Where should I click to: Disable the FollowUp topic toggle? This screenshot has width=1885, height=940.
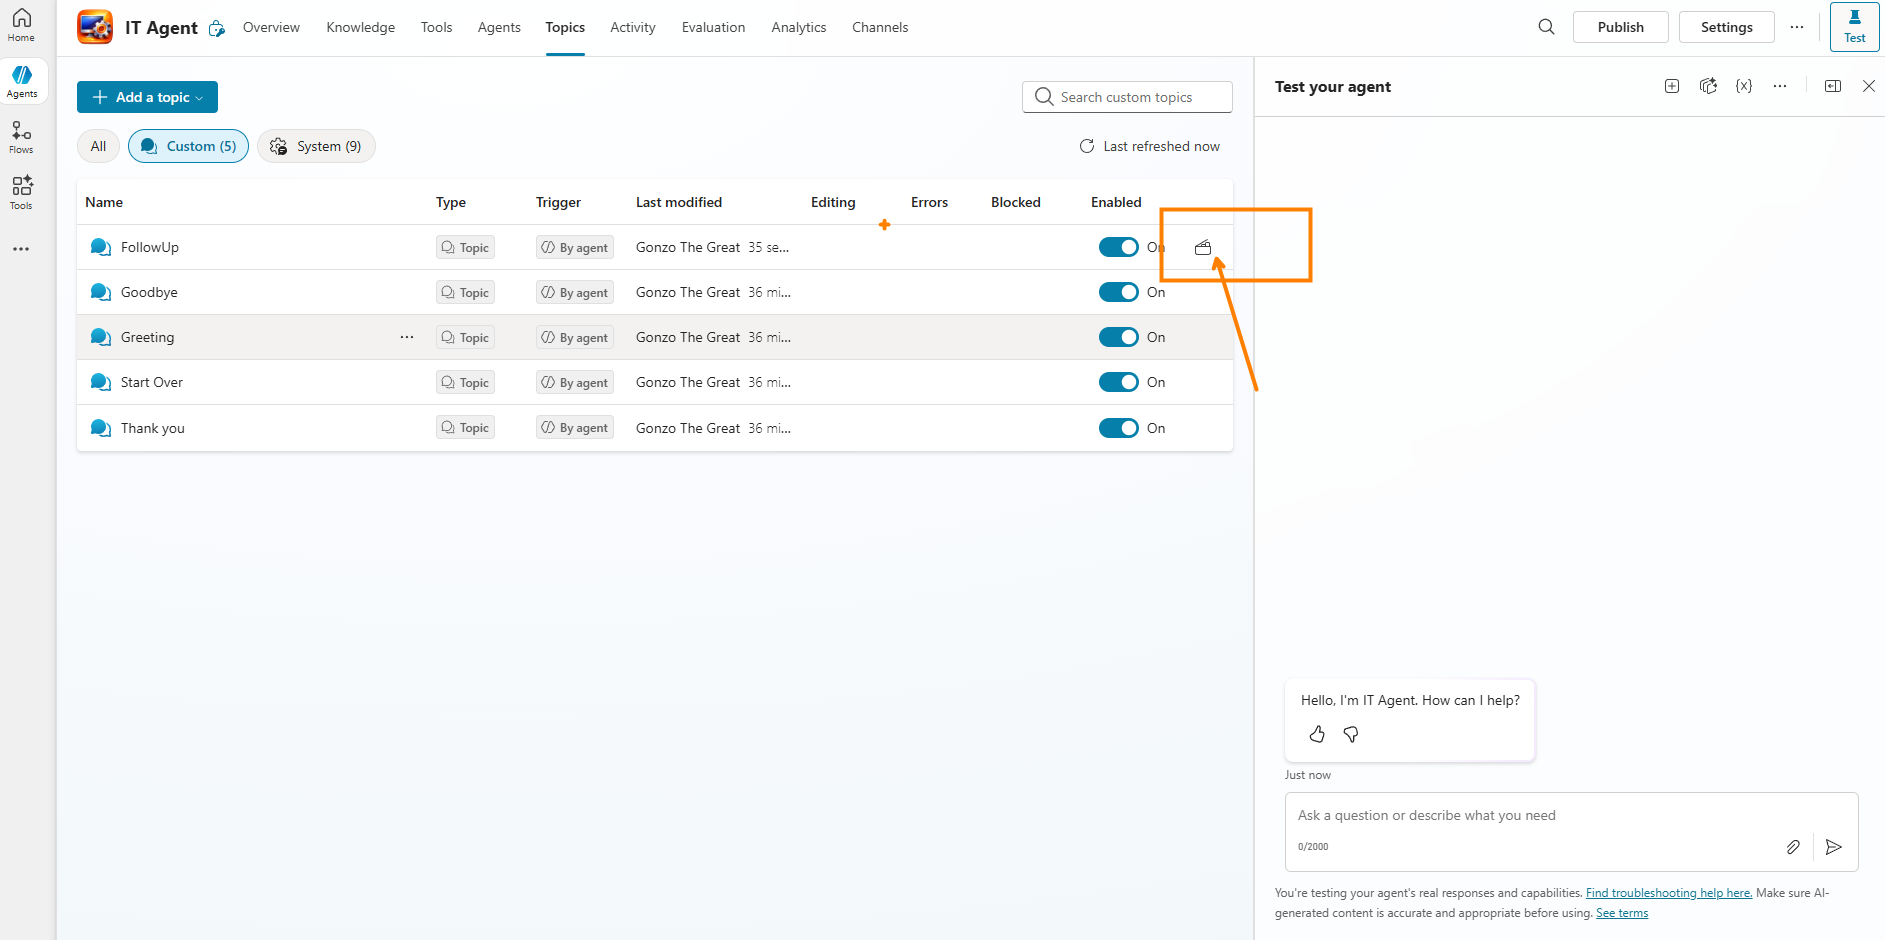tap(1118, 247)
